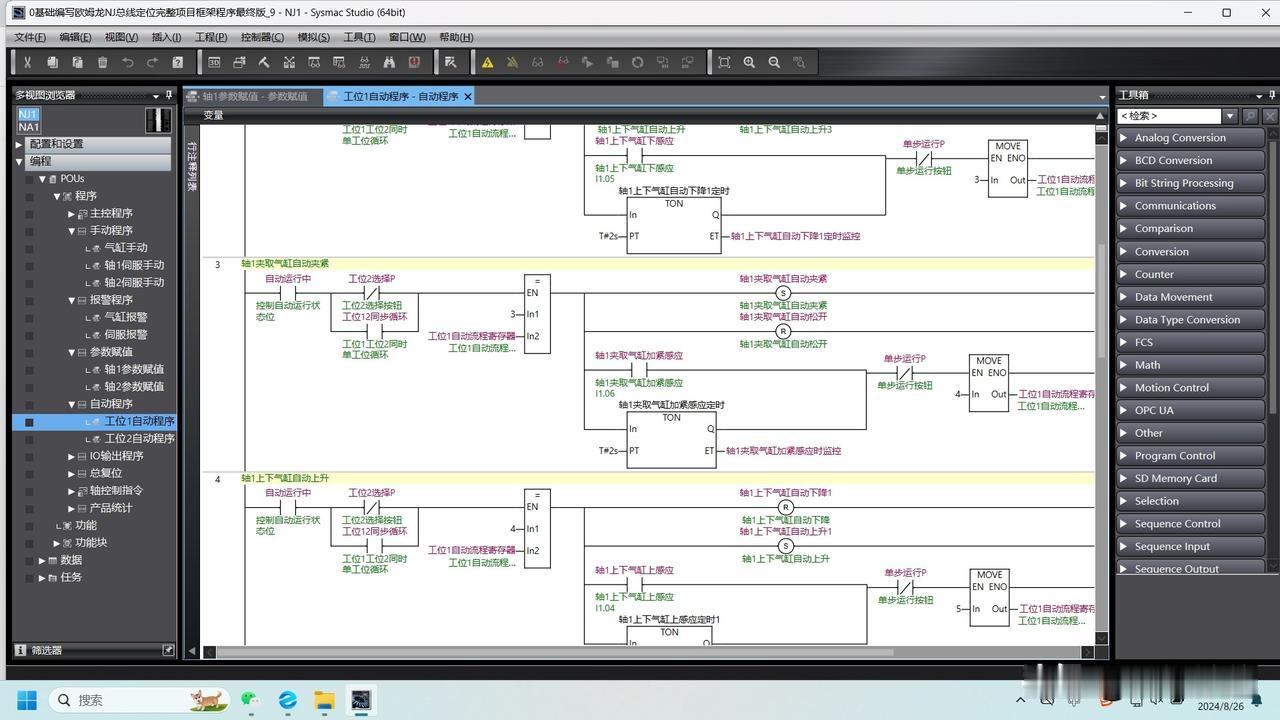Click the Cut scissors icon in toolbar
1280x720 pixels.
coord(28,62)
